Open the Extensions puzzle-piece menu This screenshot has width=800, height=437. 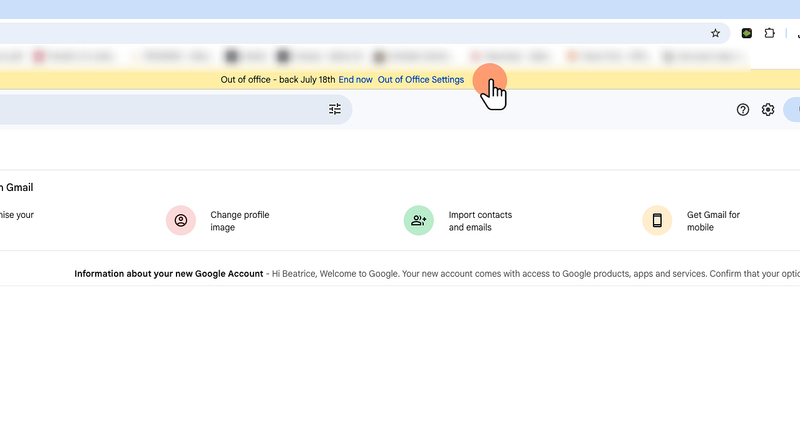click(x=769, y=33)
